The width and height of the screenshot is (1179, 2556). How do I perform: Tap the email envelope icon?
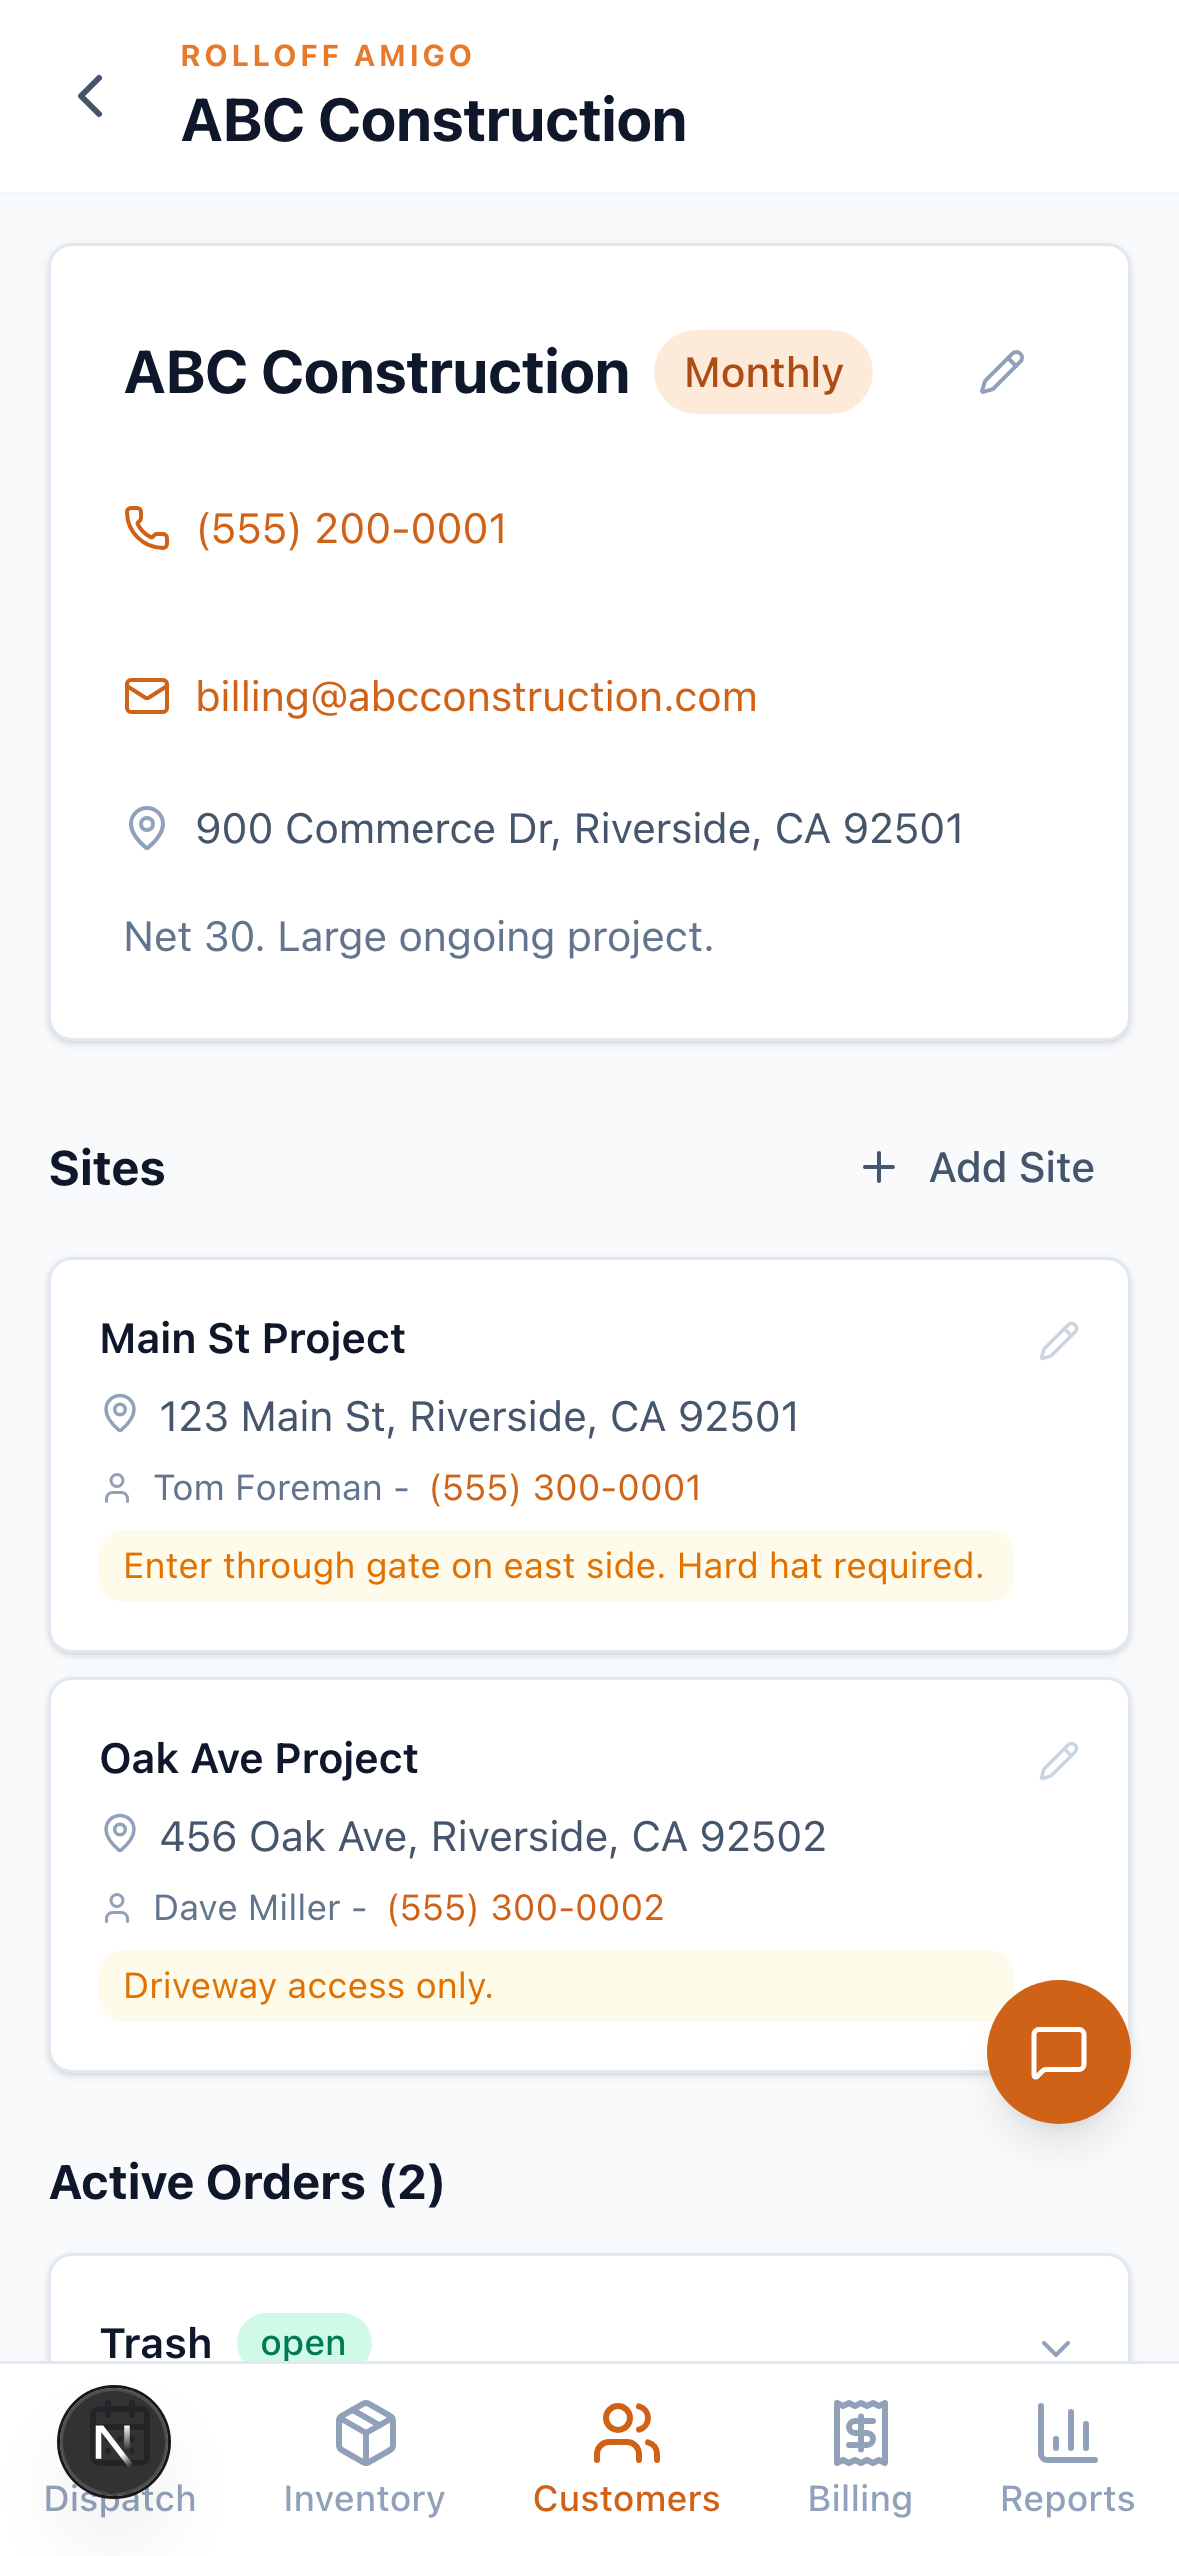point(146,696)
